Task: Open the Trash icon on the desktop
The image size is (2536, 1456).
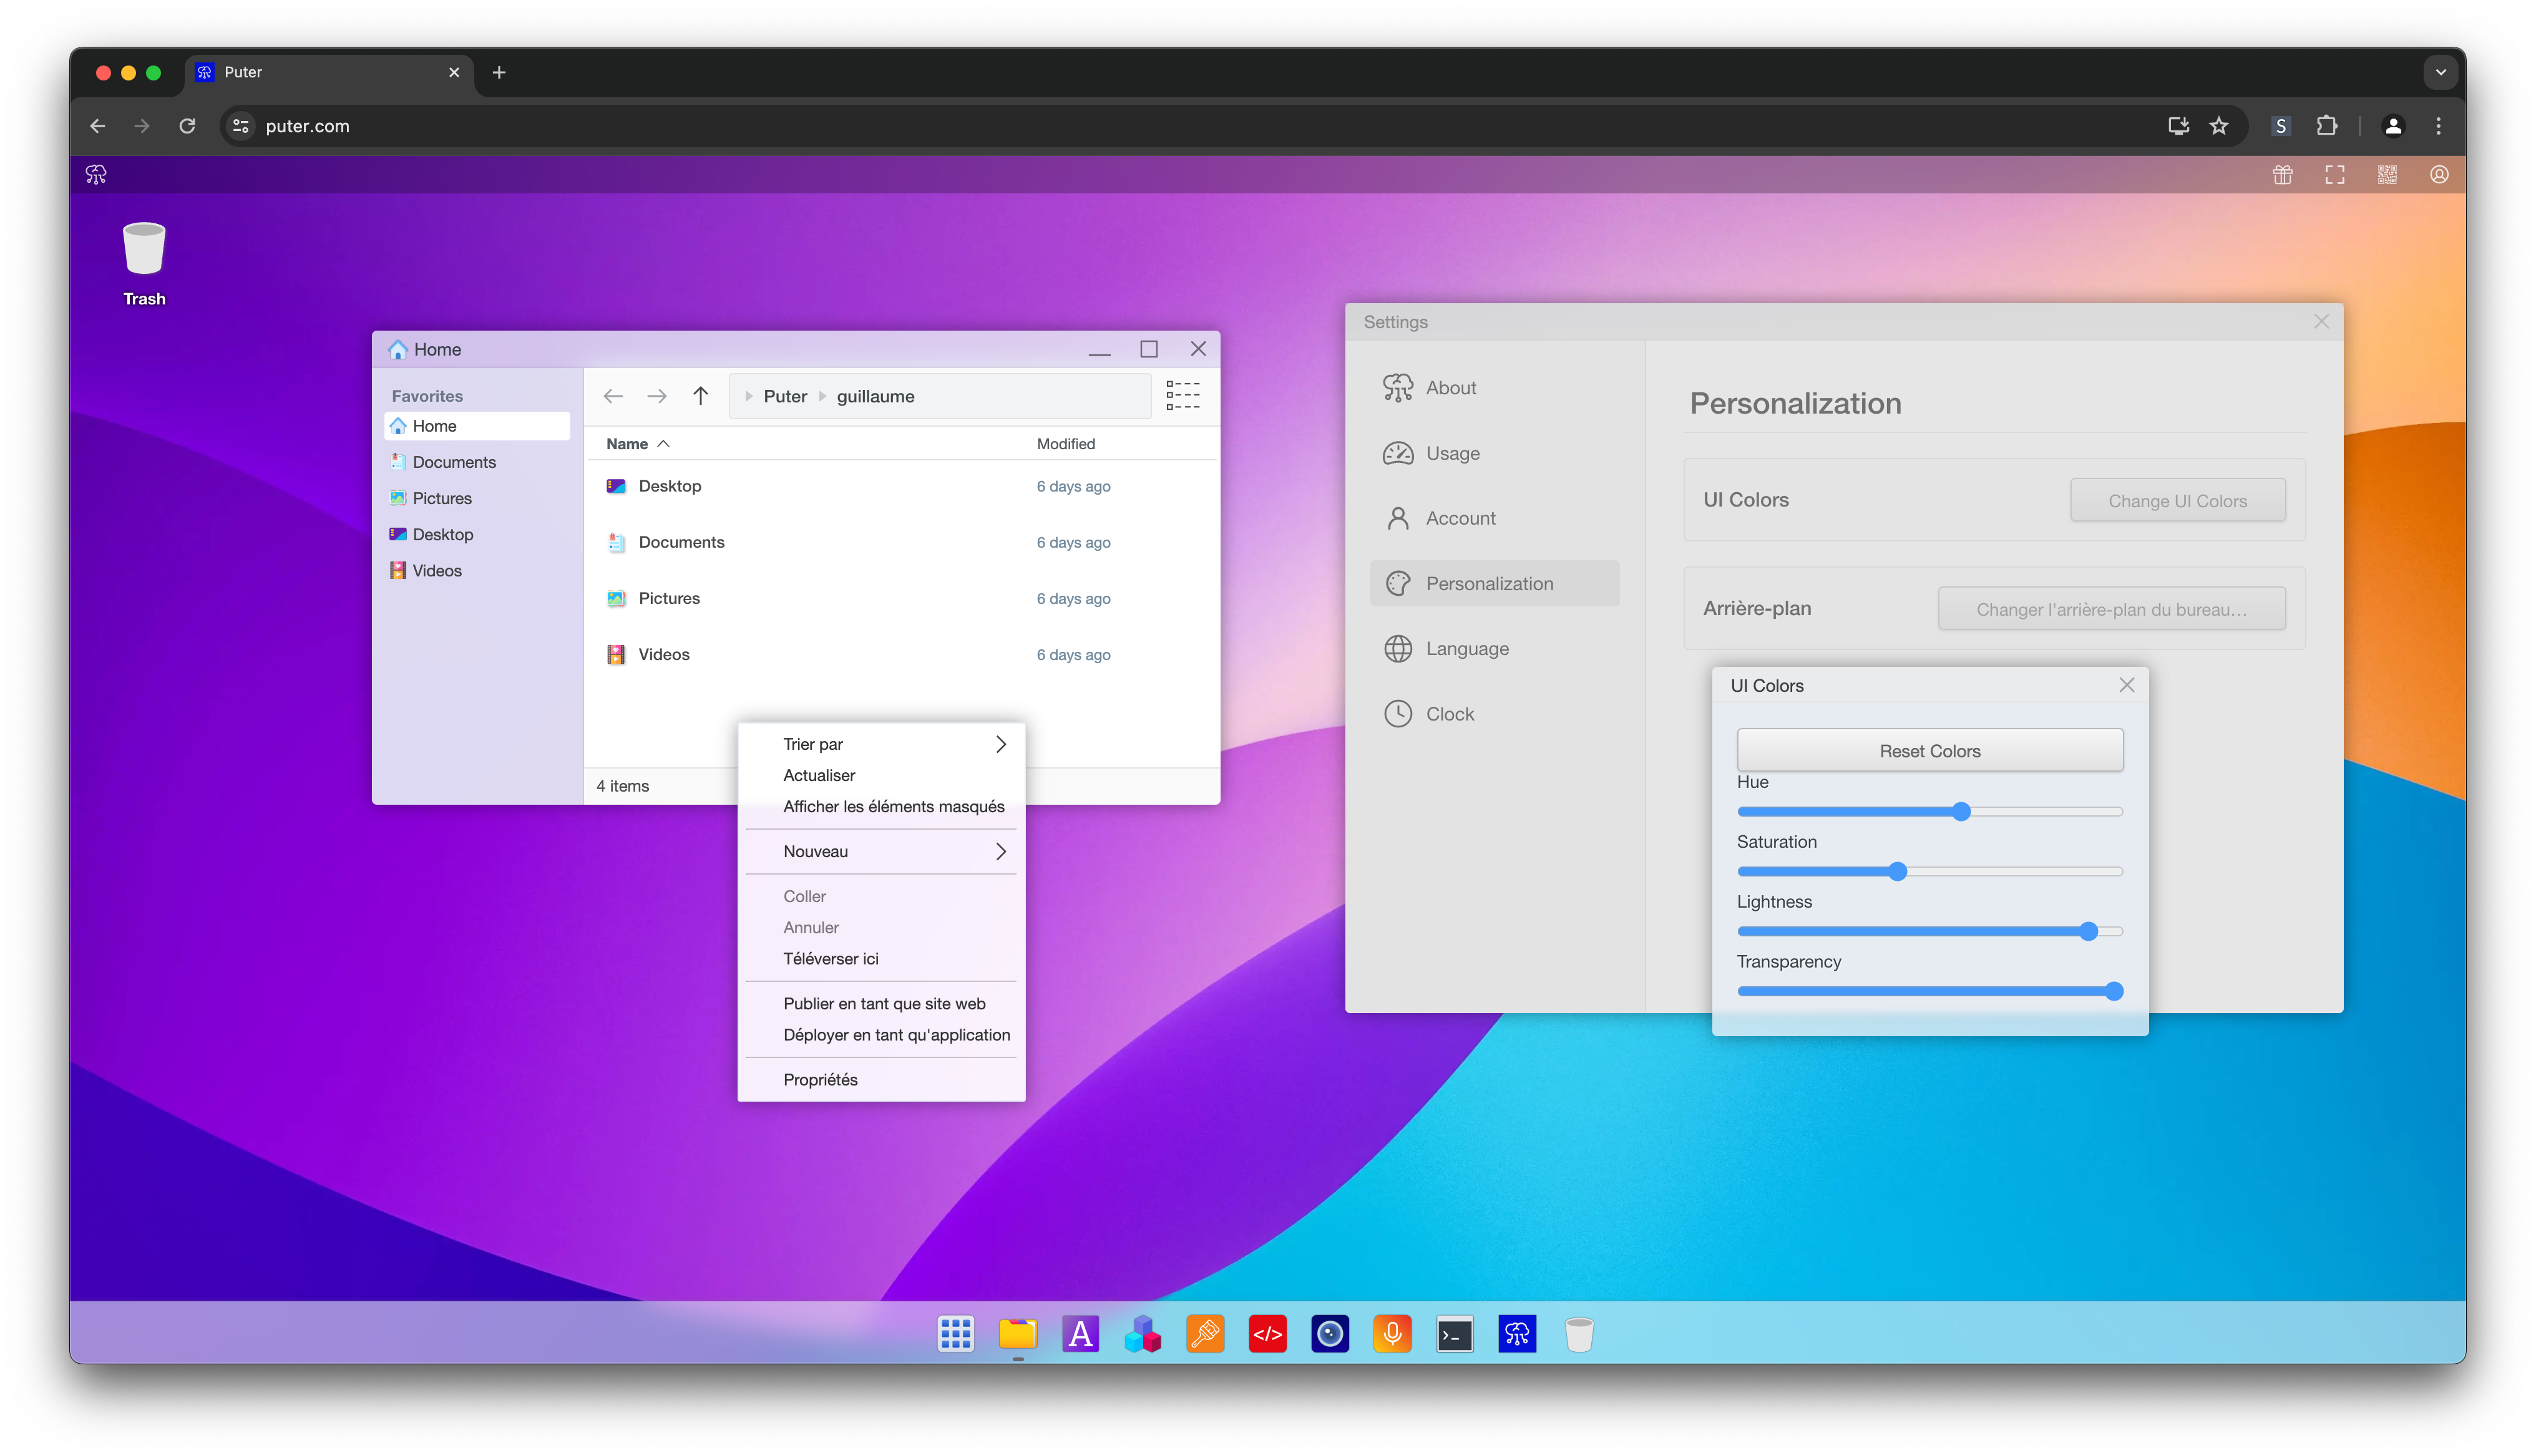Action: (x=144, y=264)
